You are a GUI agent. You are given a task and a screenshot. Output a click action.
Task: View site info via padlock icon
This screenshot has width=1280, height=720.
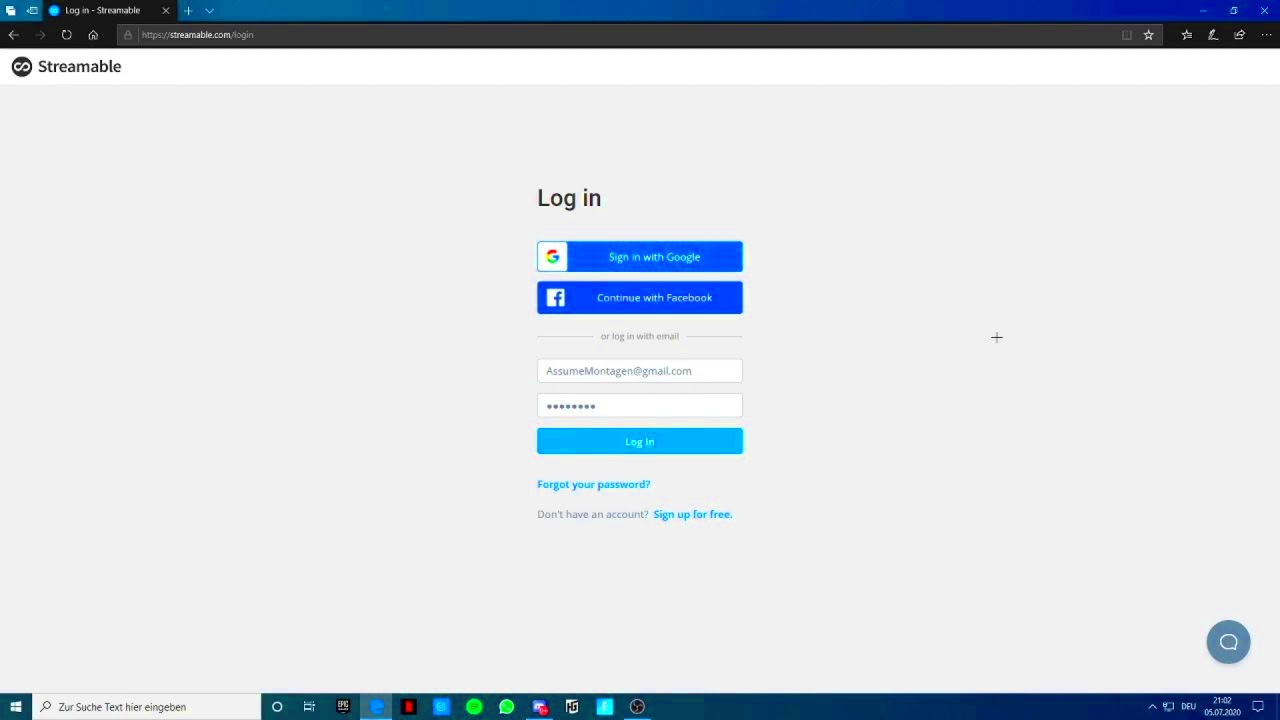pos(128,35)
